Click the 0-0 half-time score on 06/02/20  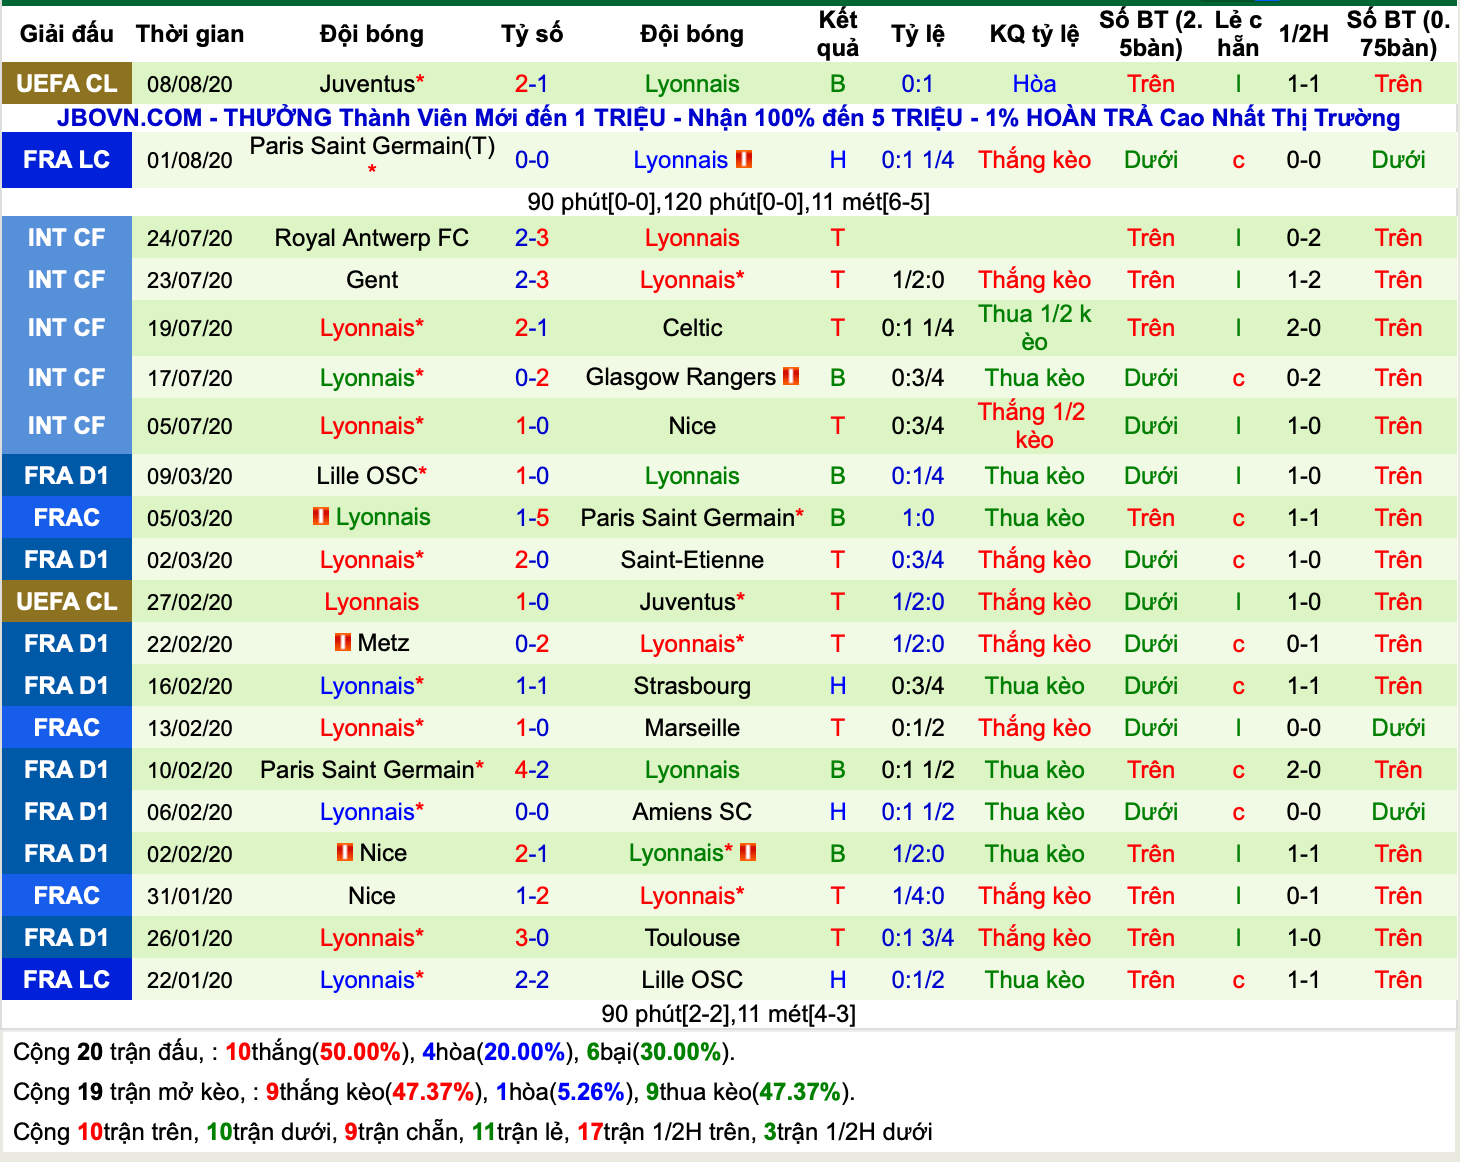coord(1304,812)
